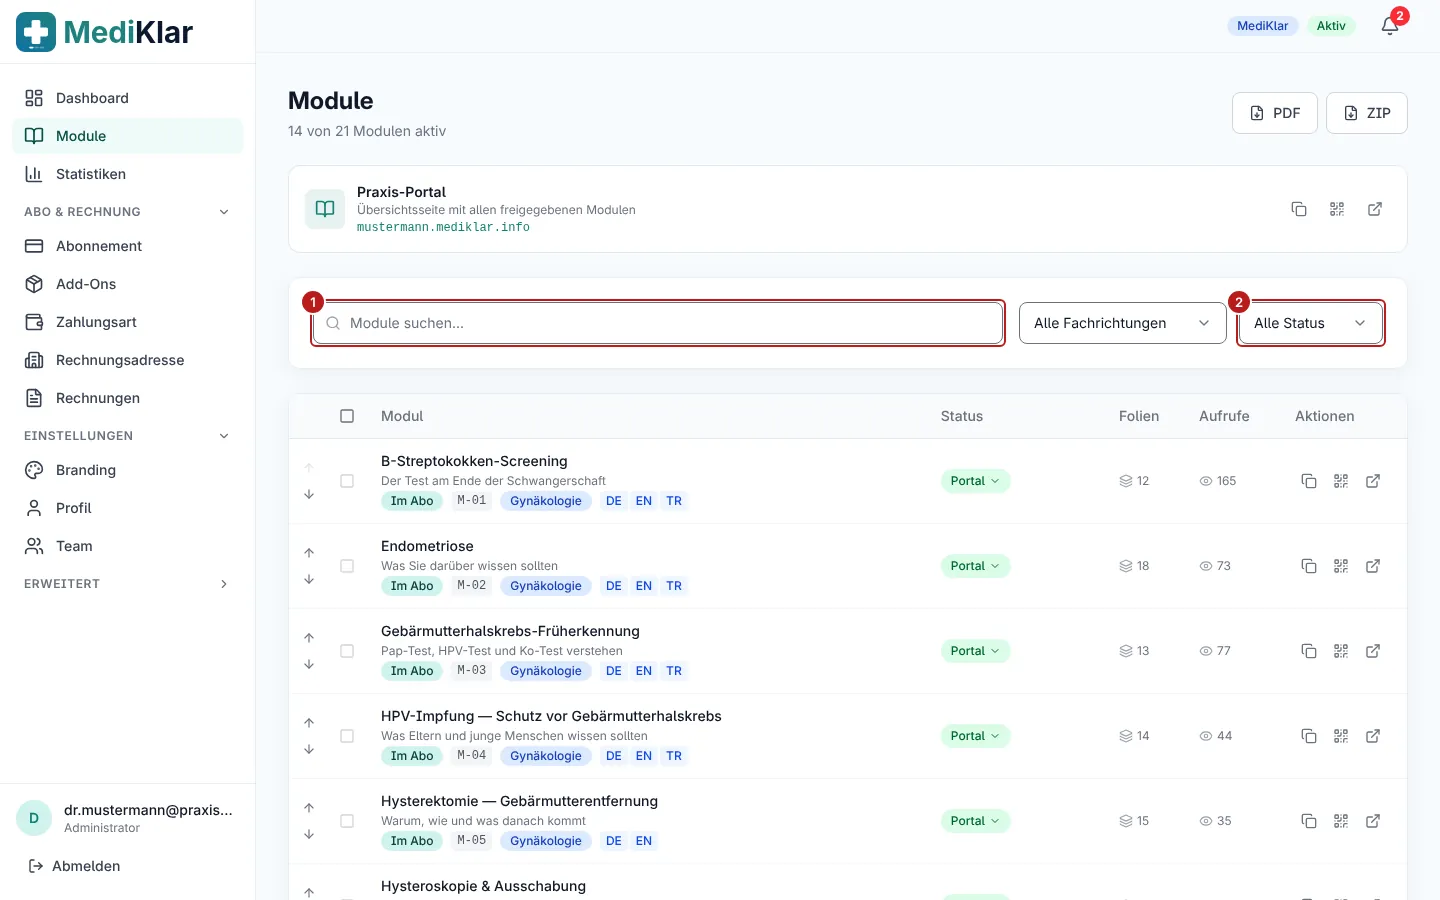View Rechnungen list
Image resolution: width=1440 pixels, height=900 pixels.
(127, 398)
